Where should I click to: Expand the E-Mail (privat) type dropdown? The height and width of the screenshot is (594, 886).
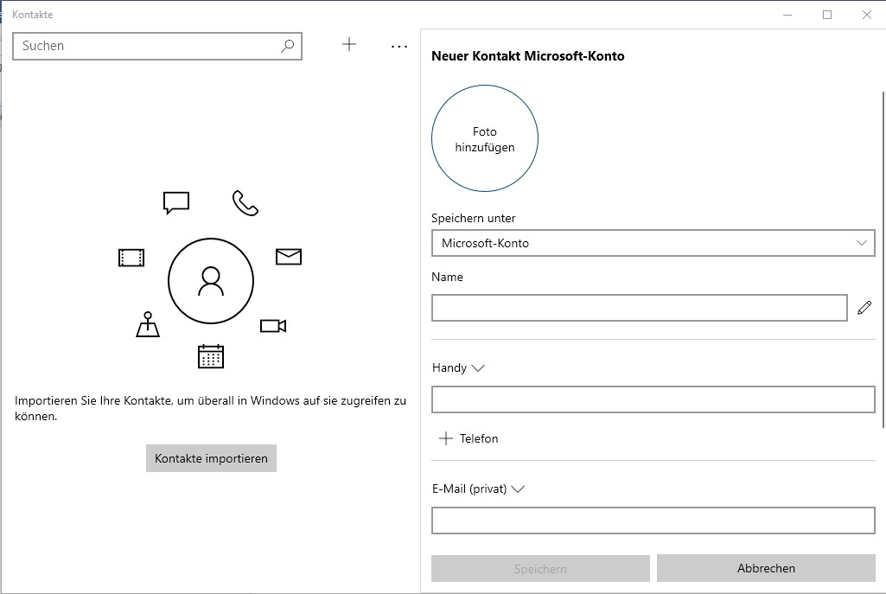pos(479,489)
